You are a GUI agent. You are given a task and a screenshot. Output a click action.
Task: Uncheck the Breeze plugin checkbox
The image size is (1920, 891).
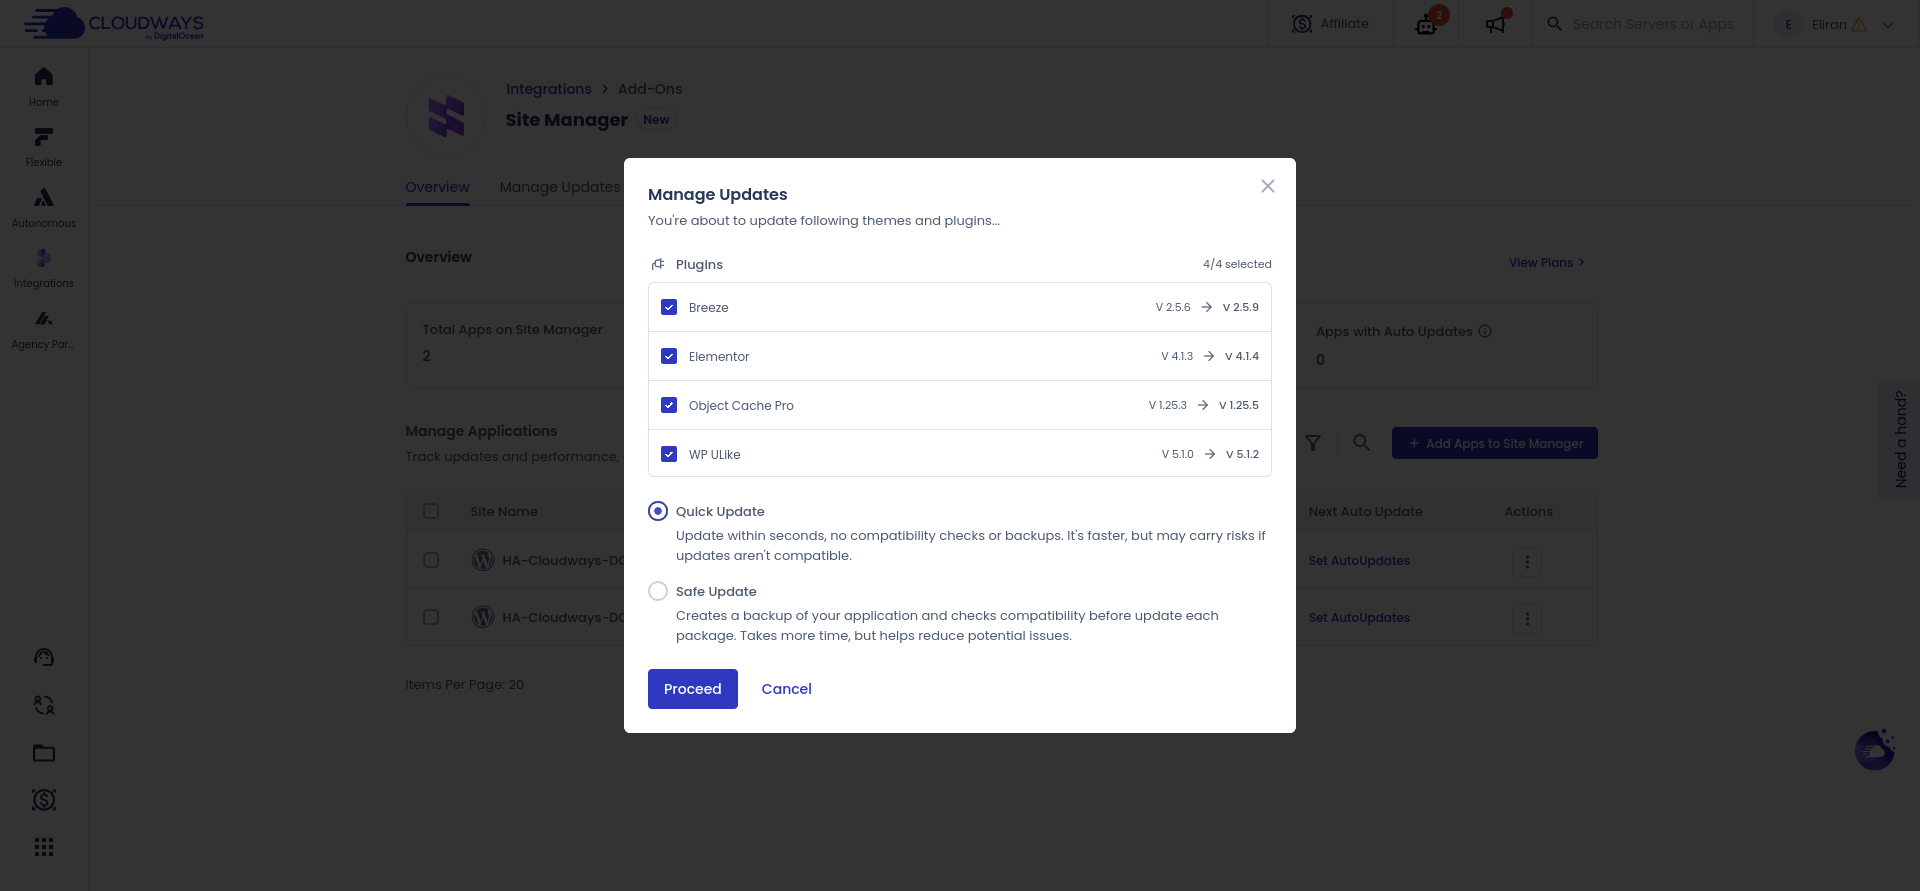coord(669,307)
